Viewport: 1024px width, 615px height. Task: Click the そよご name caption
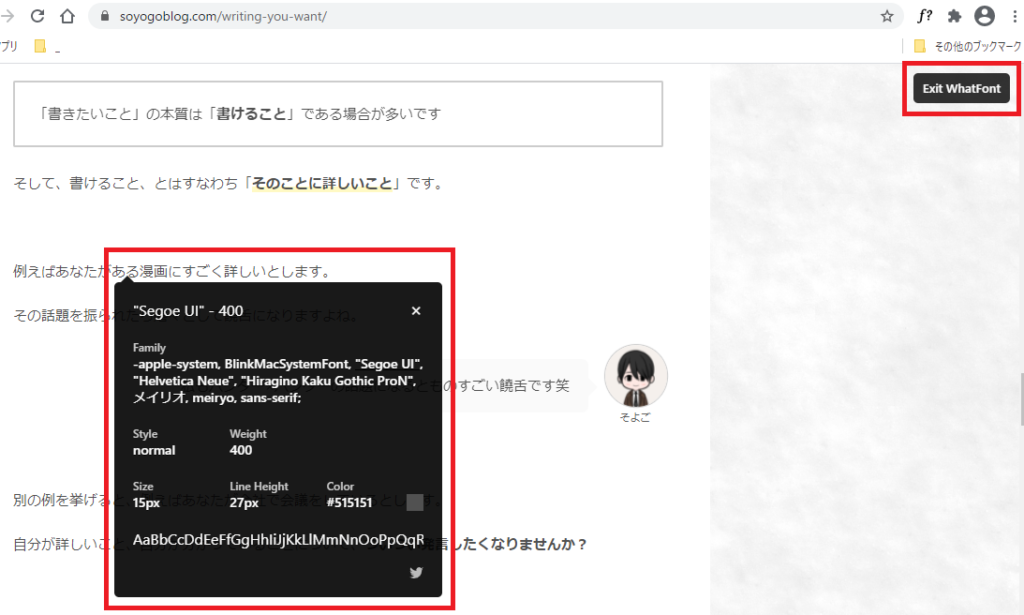click(x=635, y=418)
